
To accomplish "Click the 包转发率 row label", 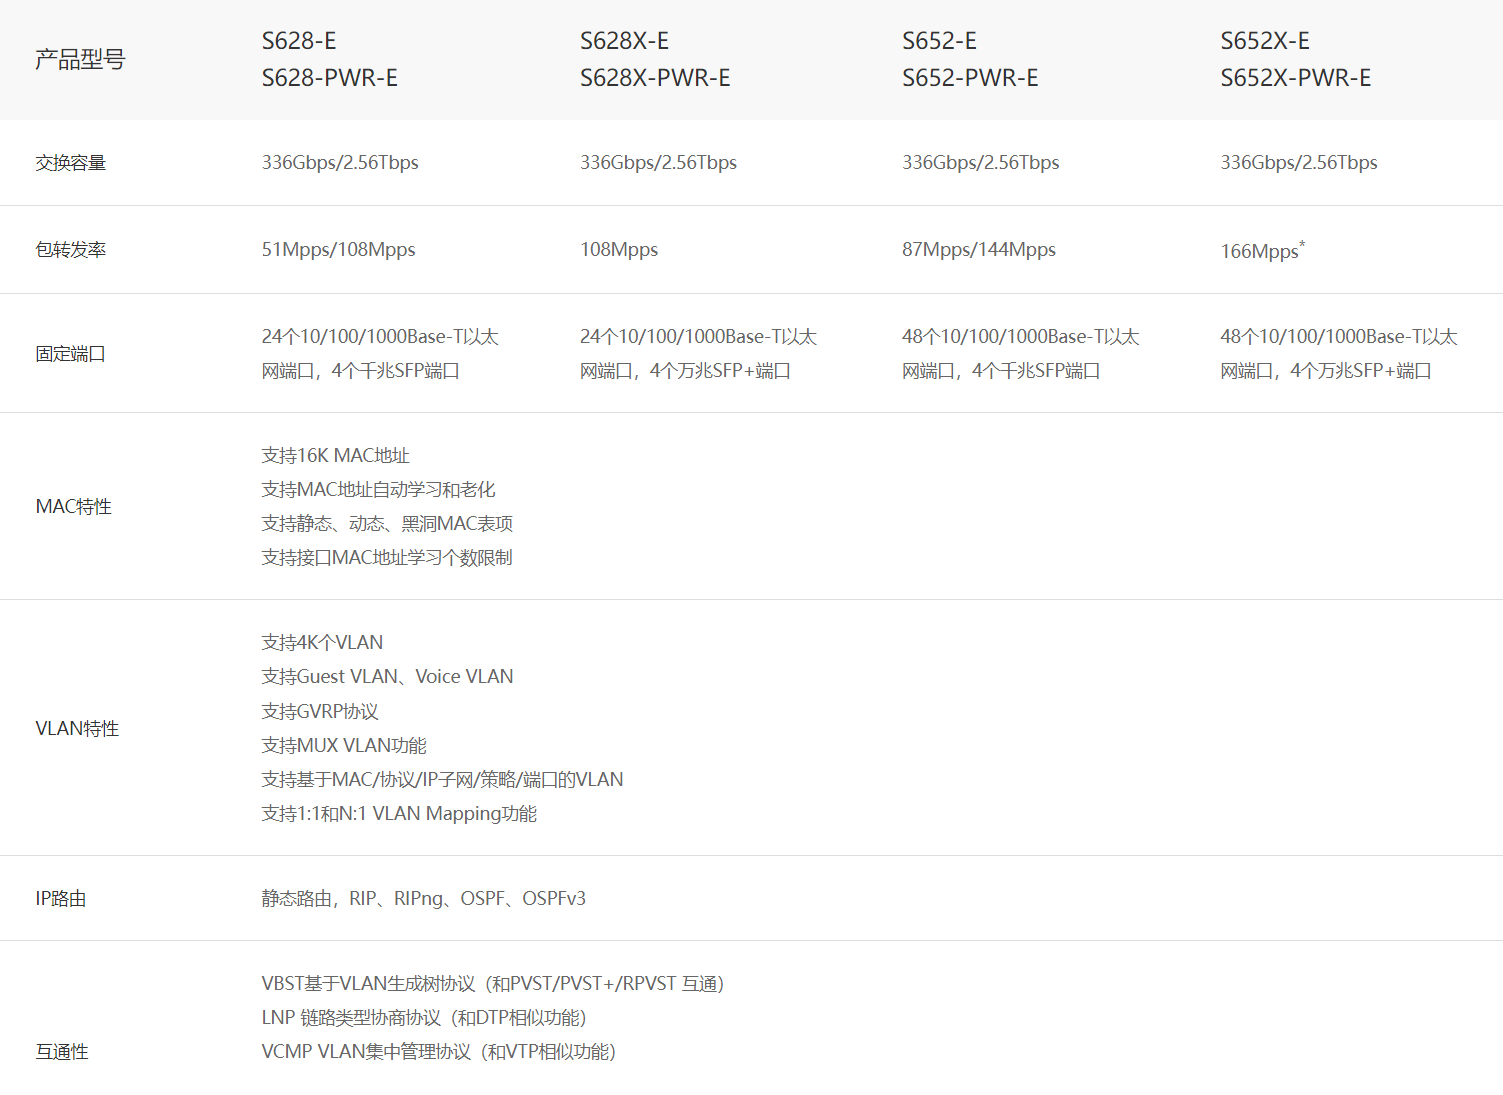I will [x=71, y=250].
